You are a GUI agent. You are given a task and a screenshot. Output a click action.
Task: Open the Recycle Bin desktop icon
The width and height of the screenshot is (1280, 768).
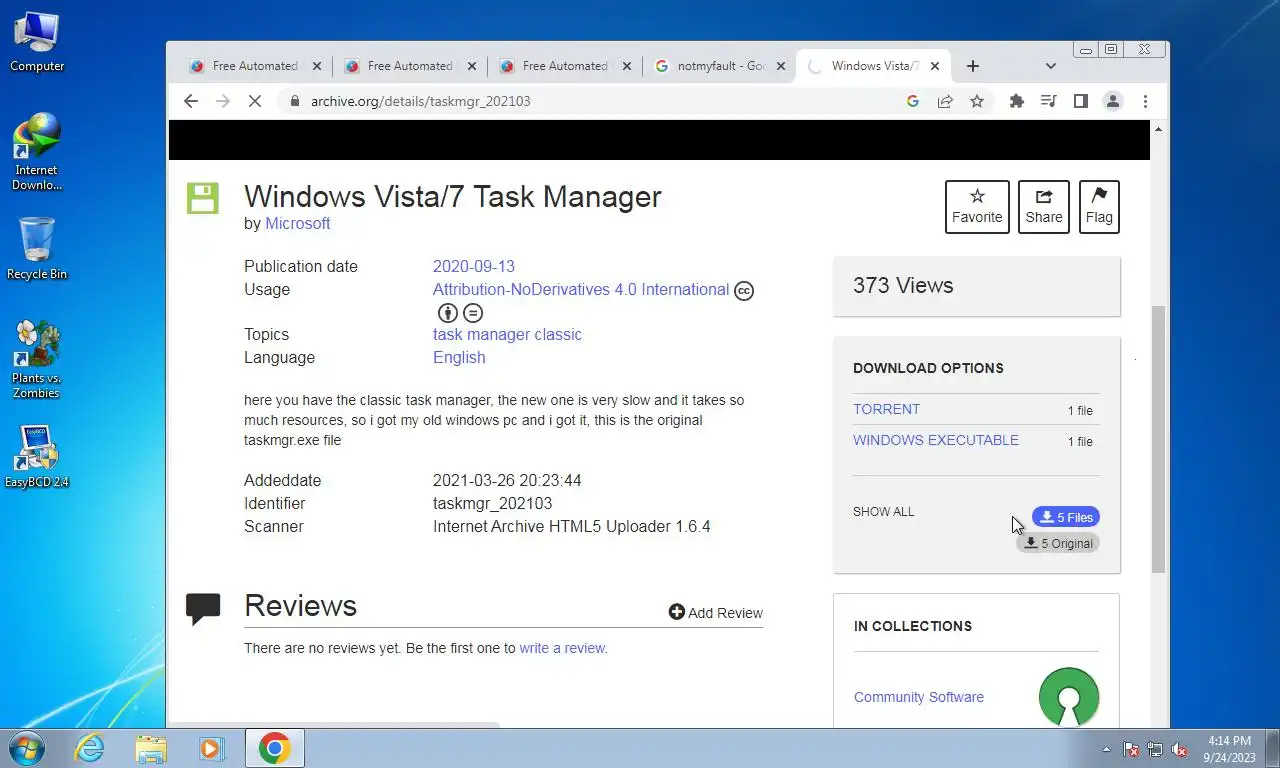37,248
